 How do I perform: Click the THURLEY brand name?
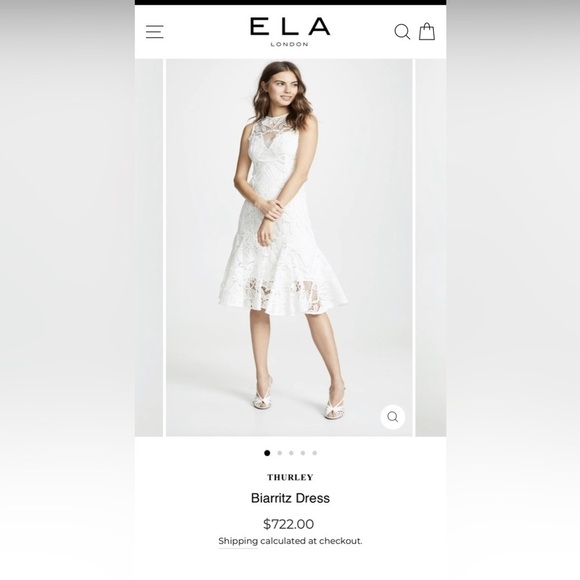pos(290,477)
